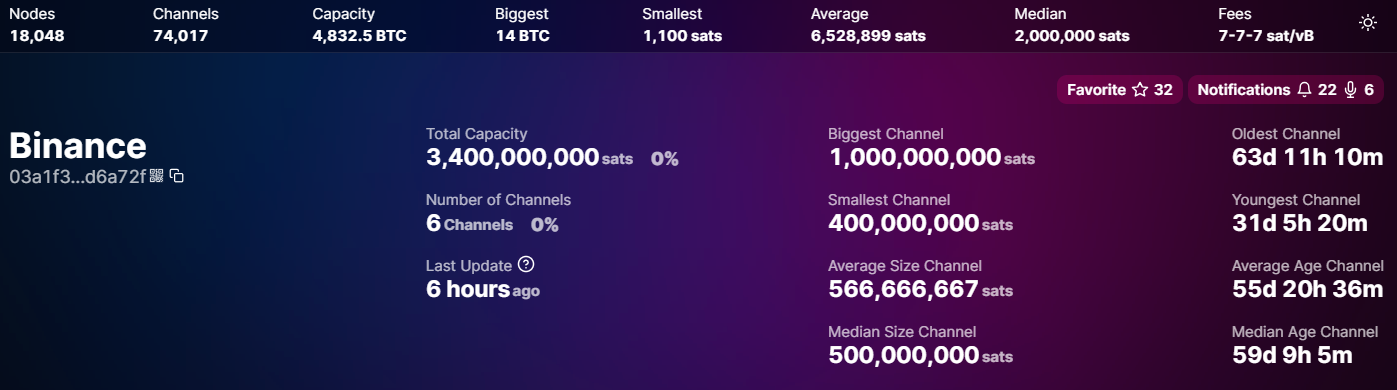1397x390 pixels.
Task: Toggle the light/dark theme sun icon
Action: pos(1368,23)
